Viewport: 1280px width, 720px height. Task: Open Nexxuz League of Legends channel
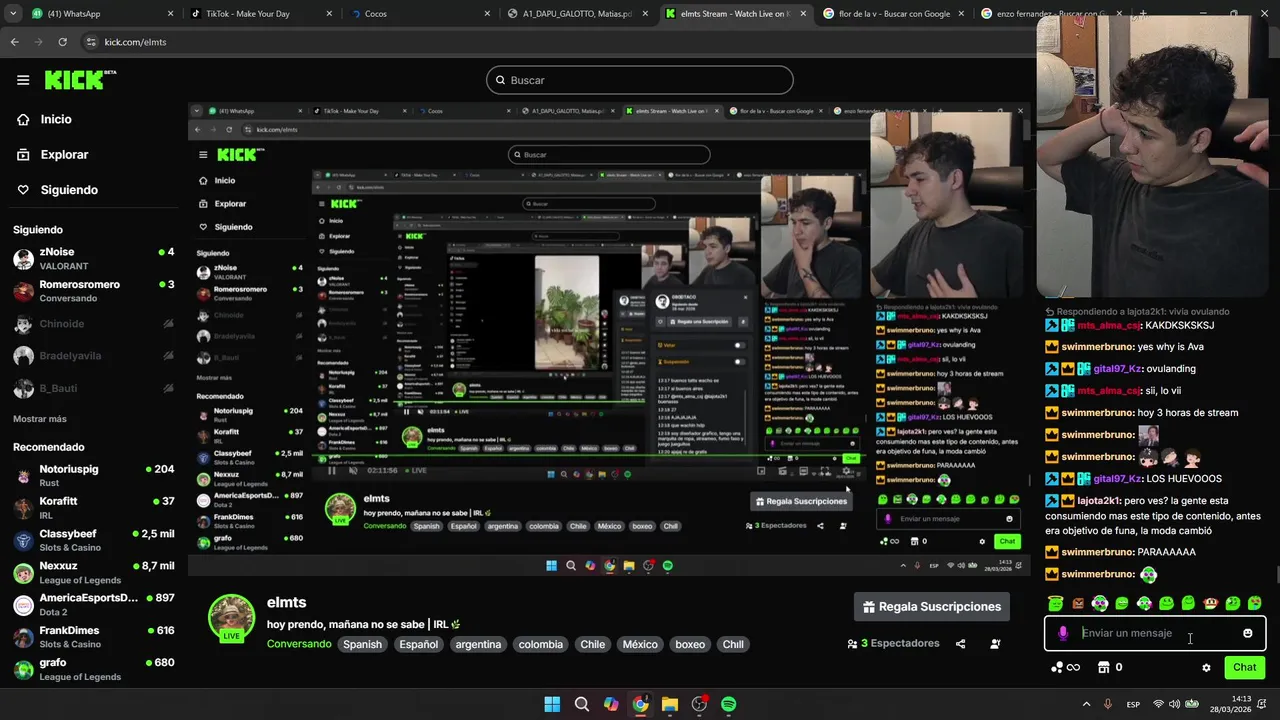[93, 573]
